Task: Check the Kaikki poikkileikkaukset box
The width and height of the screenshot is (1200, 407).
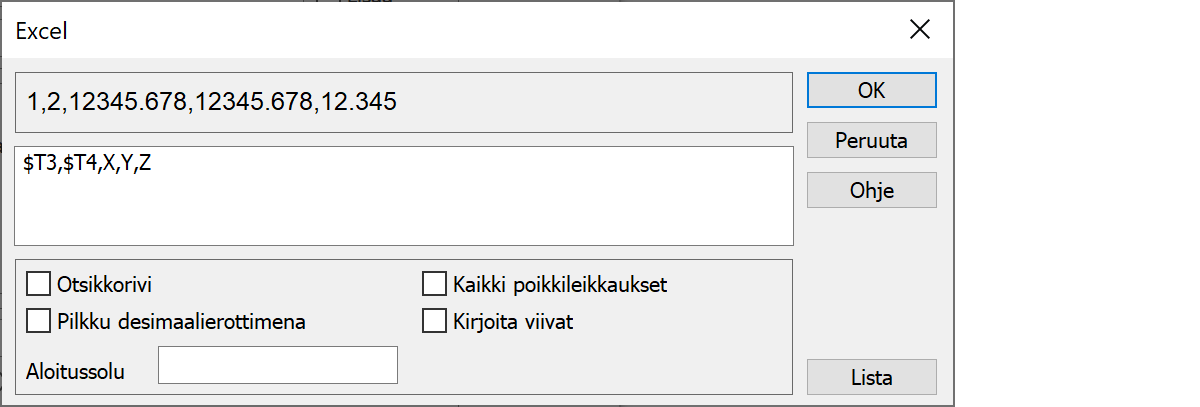Action: (x=434, y=285)
